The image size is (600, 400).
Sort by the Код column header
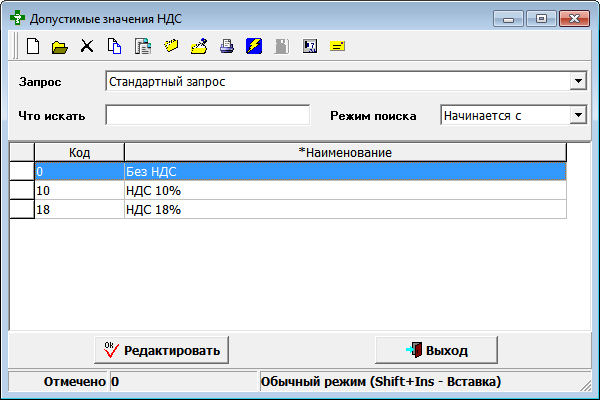(x=79, y=152)
